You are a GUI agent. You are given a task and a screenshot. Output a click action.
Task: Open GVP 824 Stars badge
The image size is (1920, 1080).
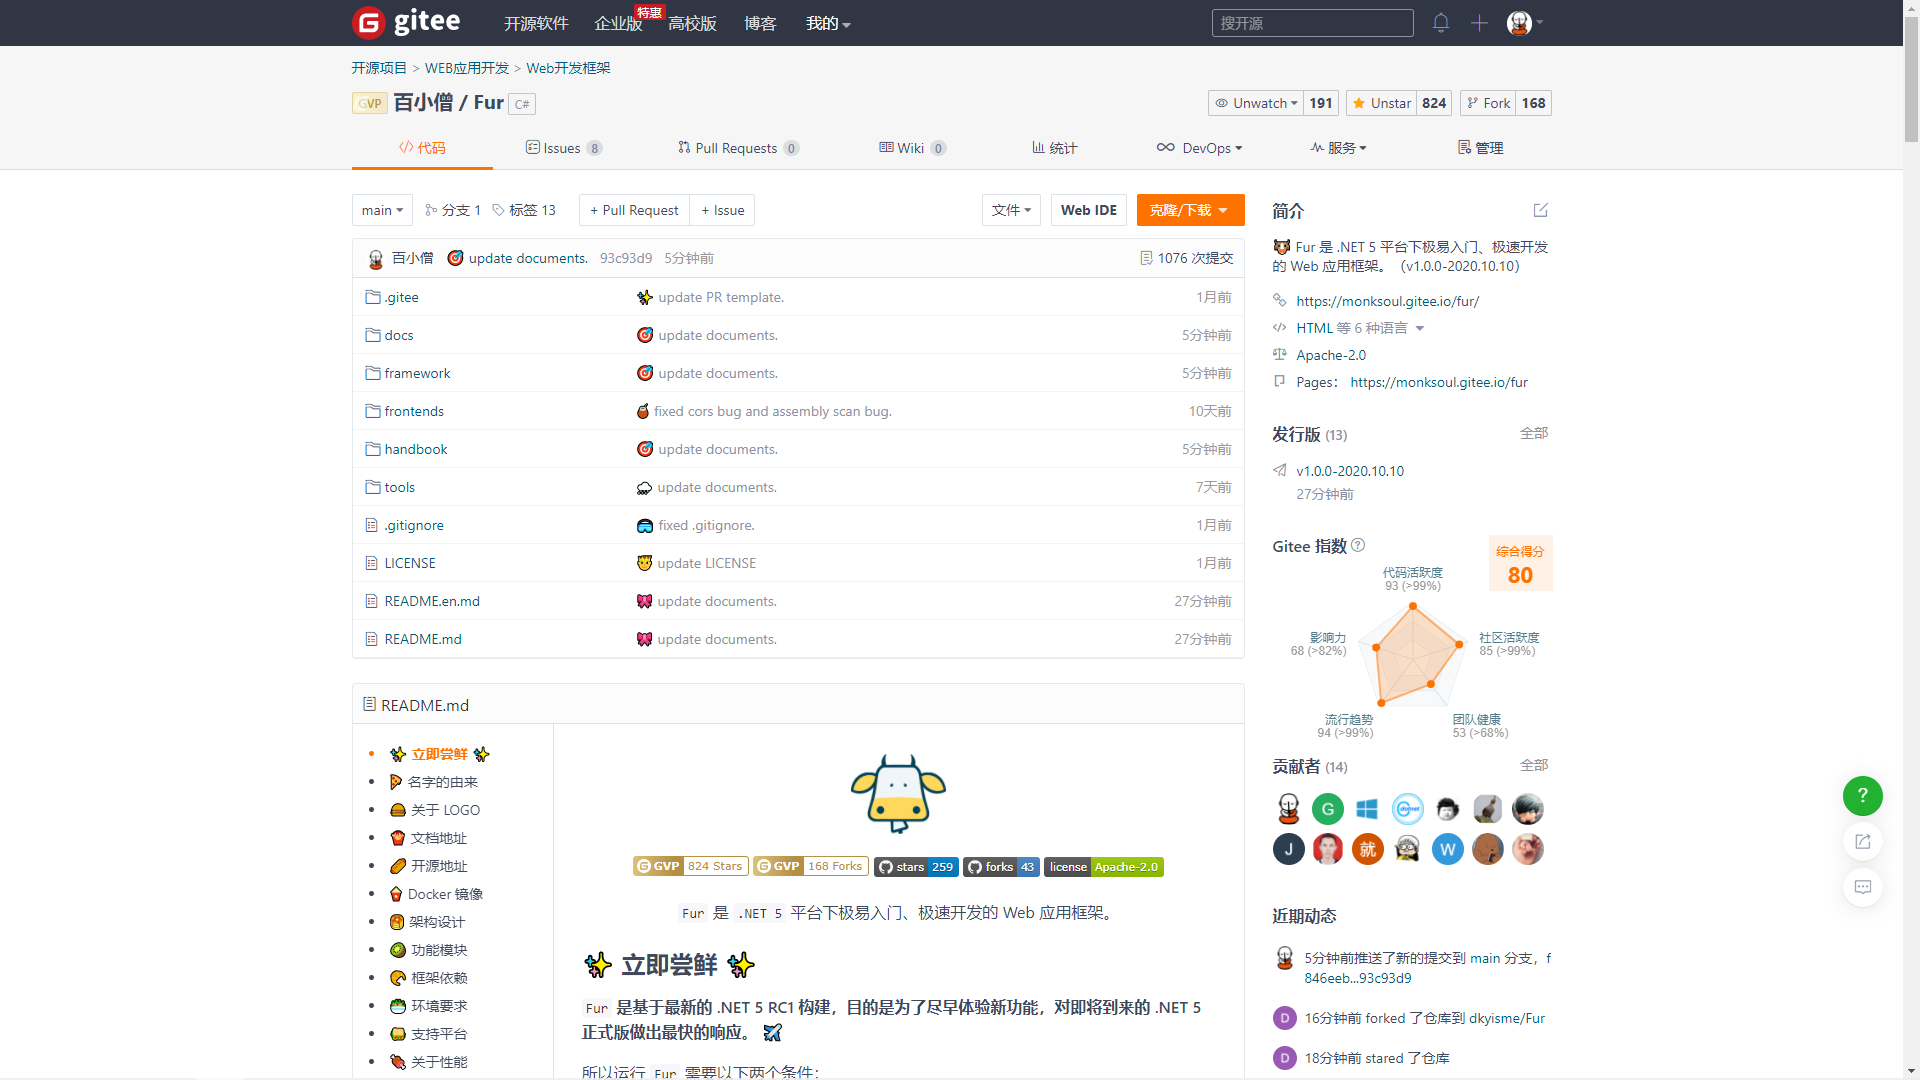pos(690,866)
